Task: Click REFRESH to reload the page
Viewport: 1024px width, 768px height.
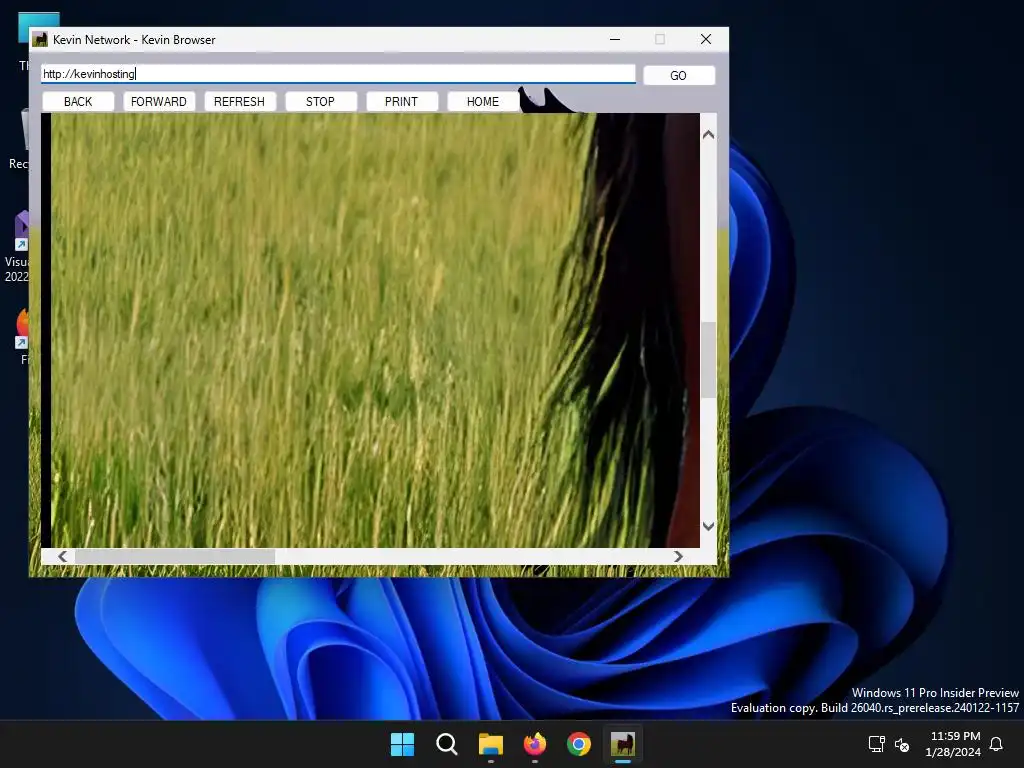Action: pos(240,101)
